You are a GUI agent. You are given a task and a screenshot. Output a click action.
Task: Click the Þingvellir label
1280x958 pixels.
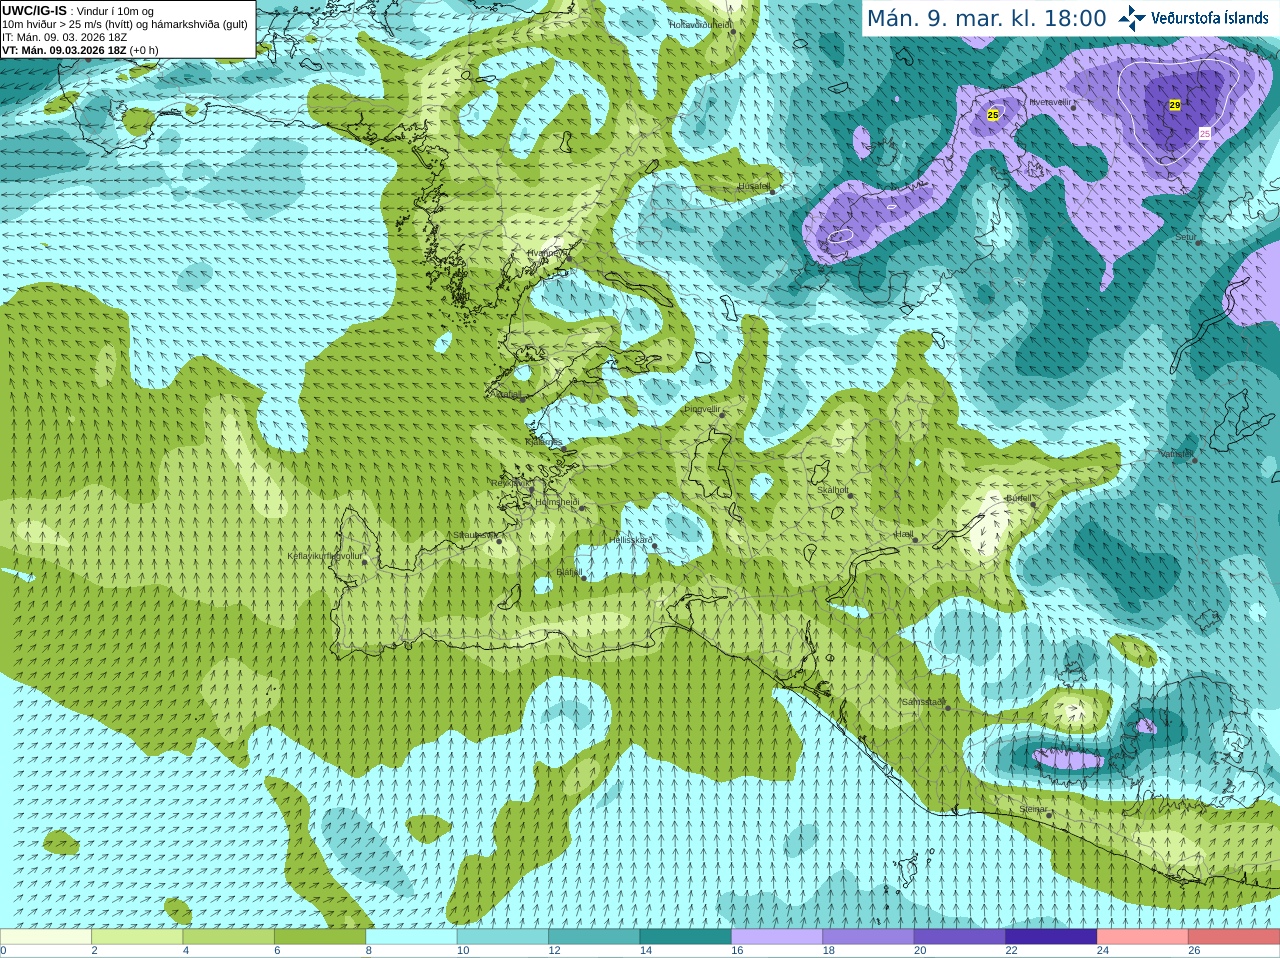702,409
